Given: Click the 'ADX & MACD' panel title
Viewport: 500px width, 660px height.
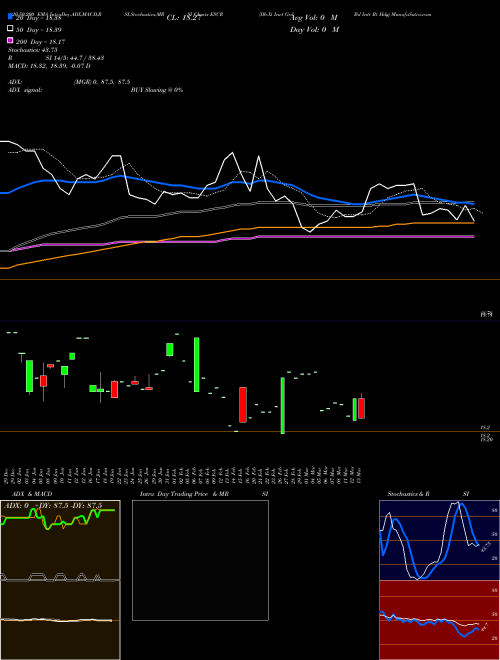Looking at the screenshot, I should click(32, 494).
